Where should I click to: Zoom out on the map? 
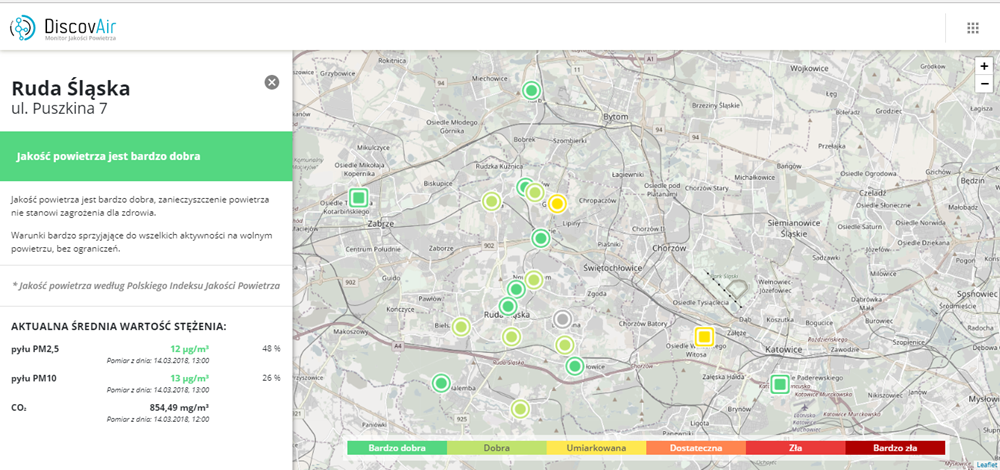click(x=984, y=84)
